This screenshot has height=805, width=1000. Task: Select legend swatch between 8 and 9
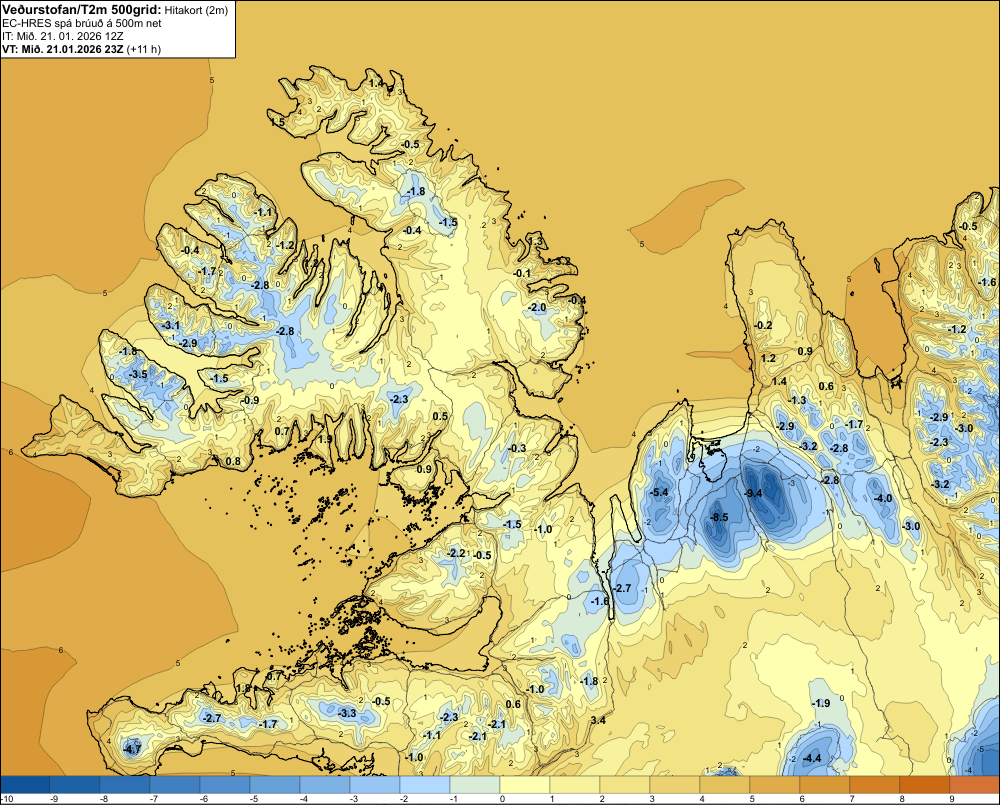click(925, 783)
